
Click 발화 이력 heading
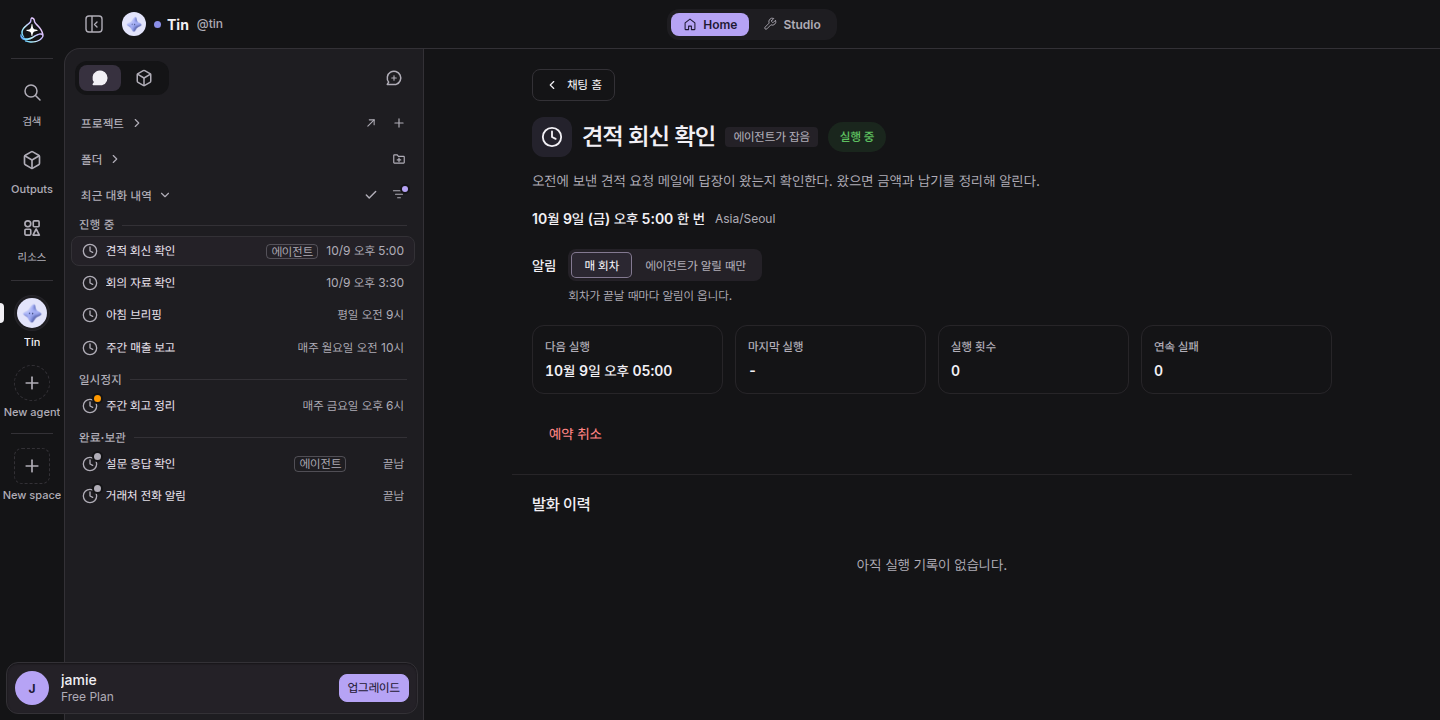[561, 504]
